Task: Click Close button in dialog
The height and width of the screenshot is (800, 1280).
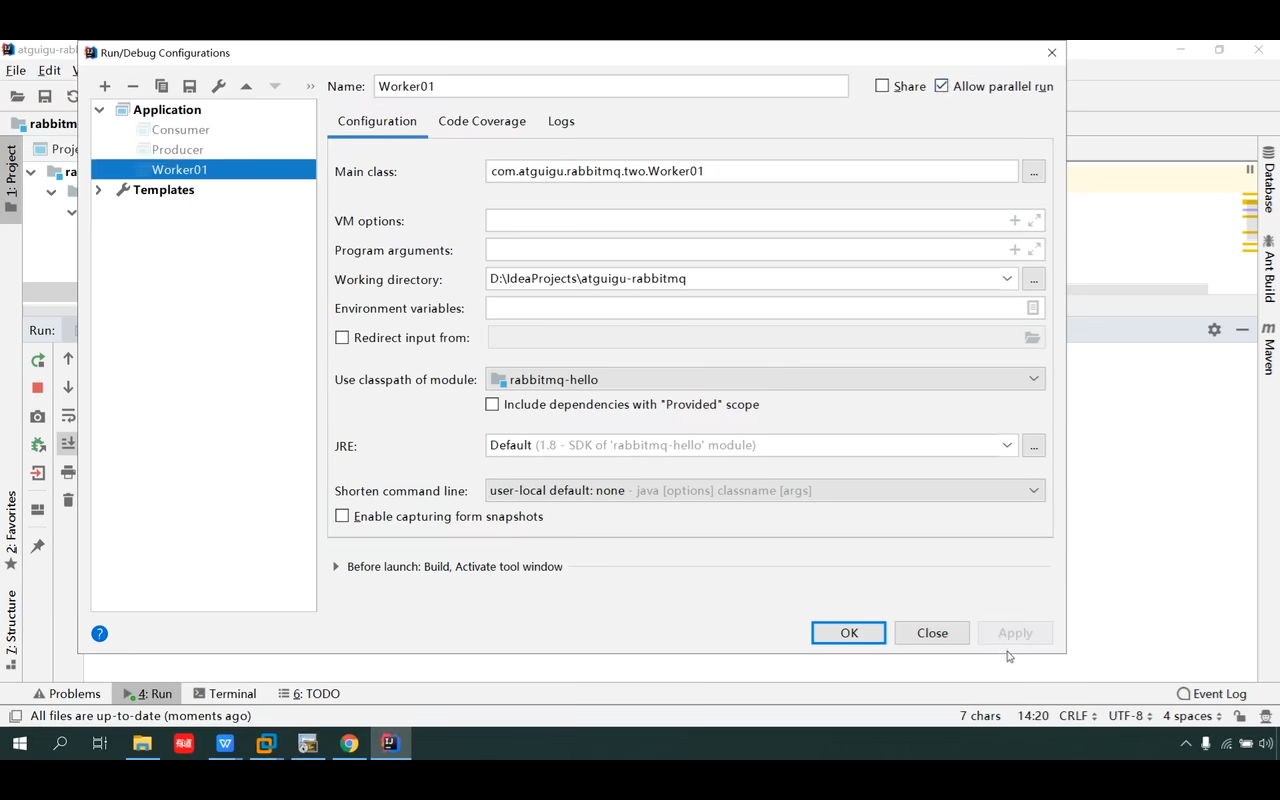Action: tap(932, 633)
